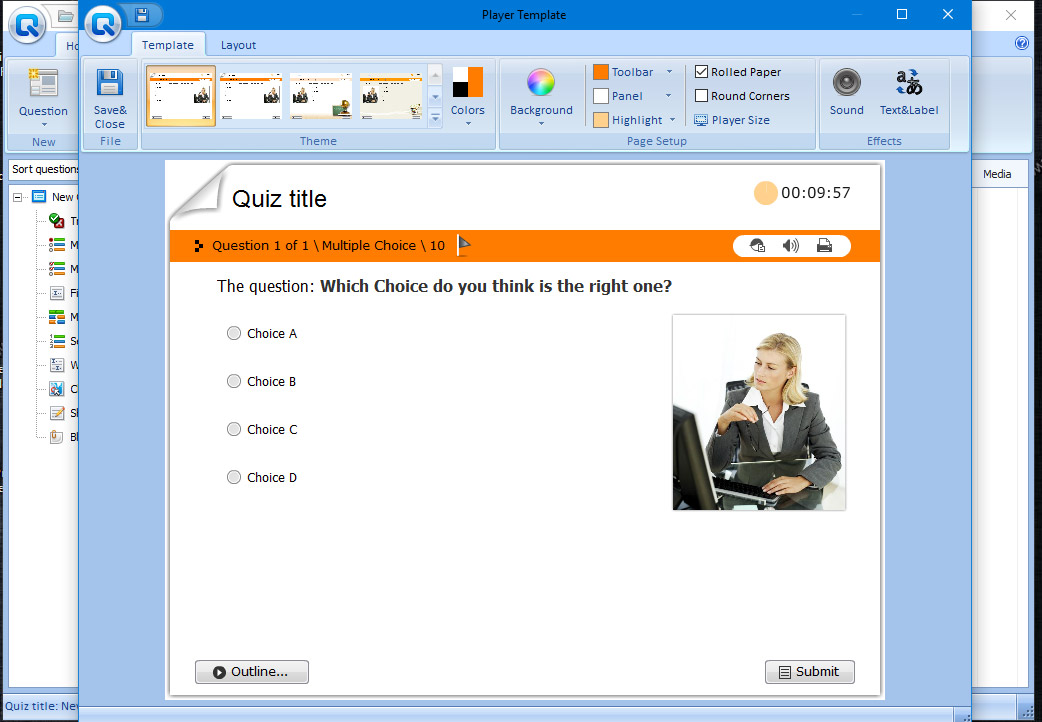Switch to the Layout tab

click(x=238, y=45)
